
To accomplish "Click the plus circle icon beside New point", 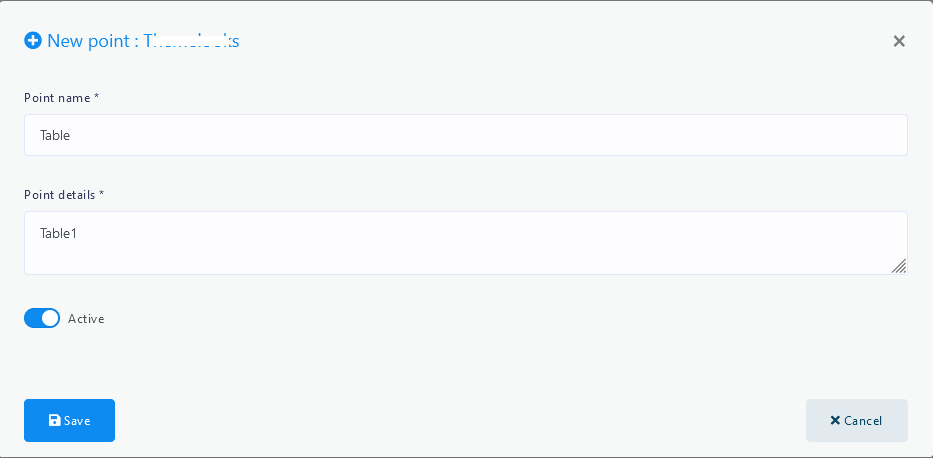I will pyautogui.click(x=33, y=41).
